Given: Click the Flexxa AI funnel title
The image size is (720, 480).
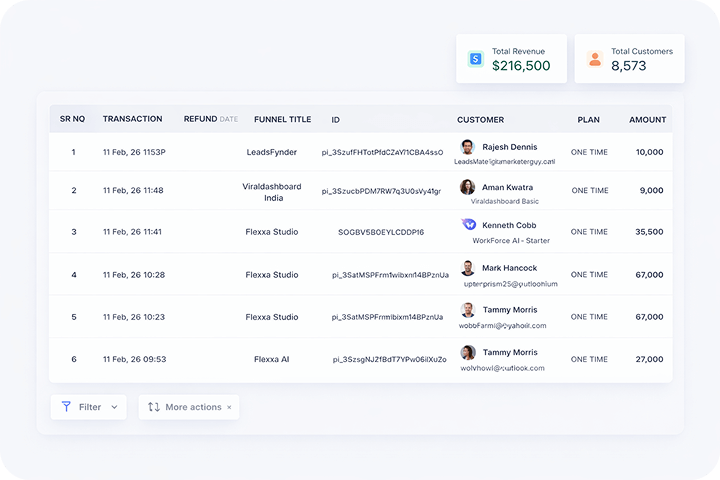Looking at the screenshot, I should click(x=271, y=359).
